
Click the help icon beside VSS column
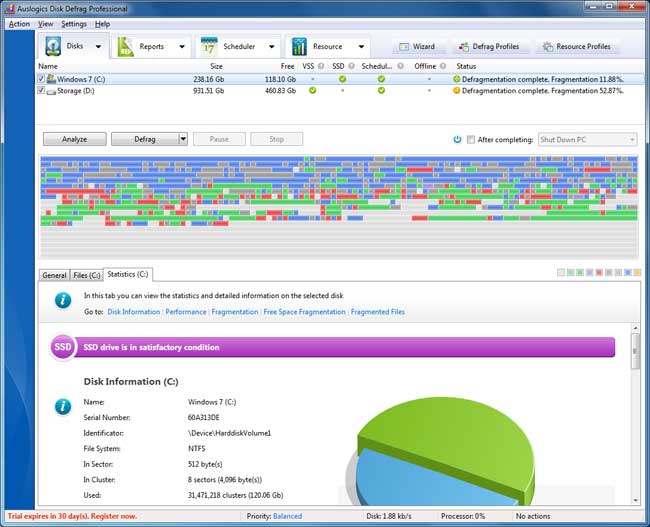[321, 66]
